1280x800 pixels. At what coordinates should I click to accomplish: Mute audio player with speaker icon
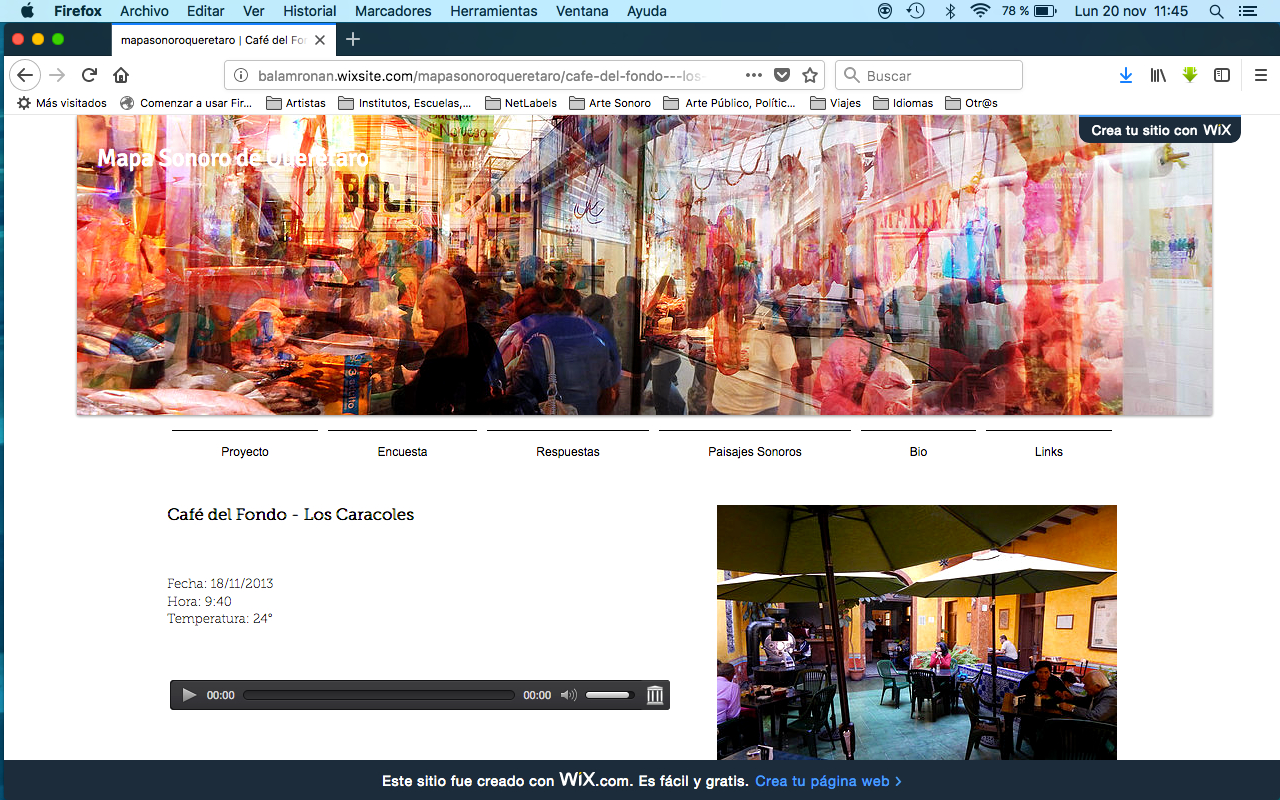(x=568, y=695)
